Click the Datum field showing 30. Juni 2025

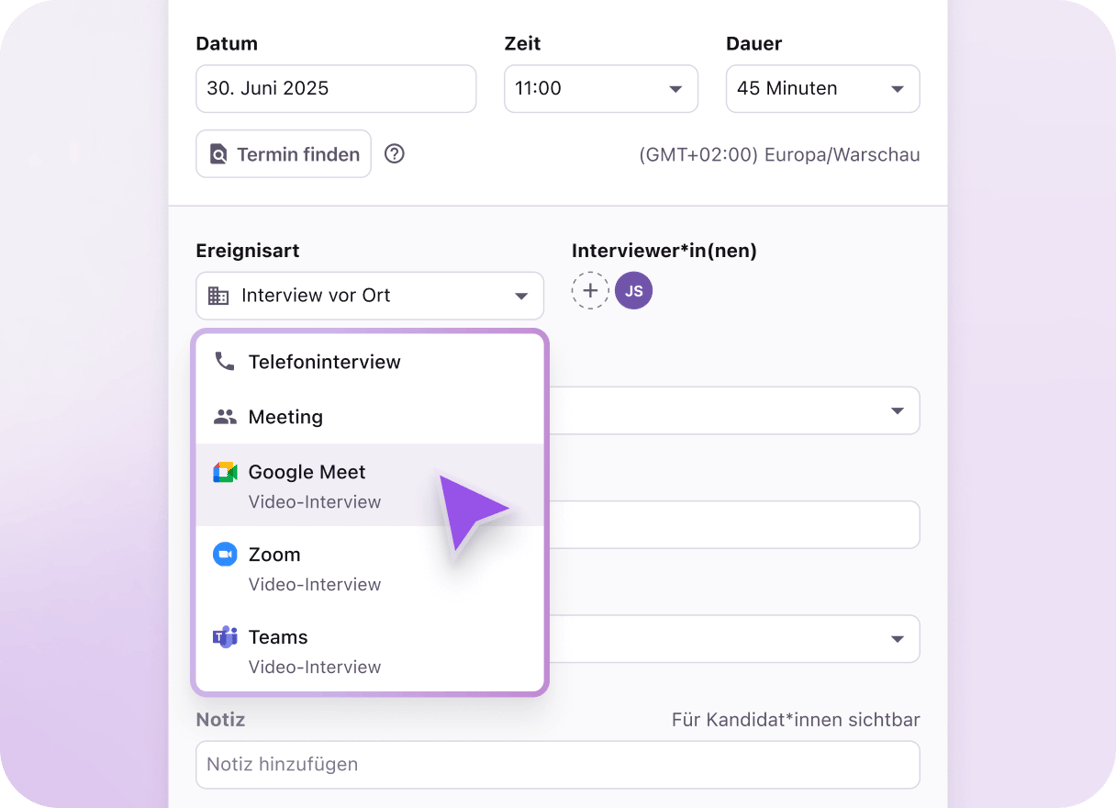point(335,89)
